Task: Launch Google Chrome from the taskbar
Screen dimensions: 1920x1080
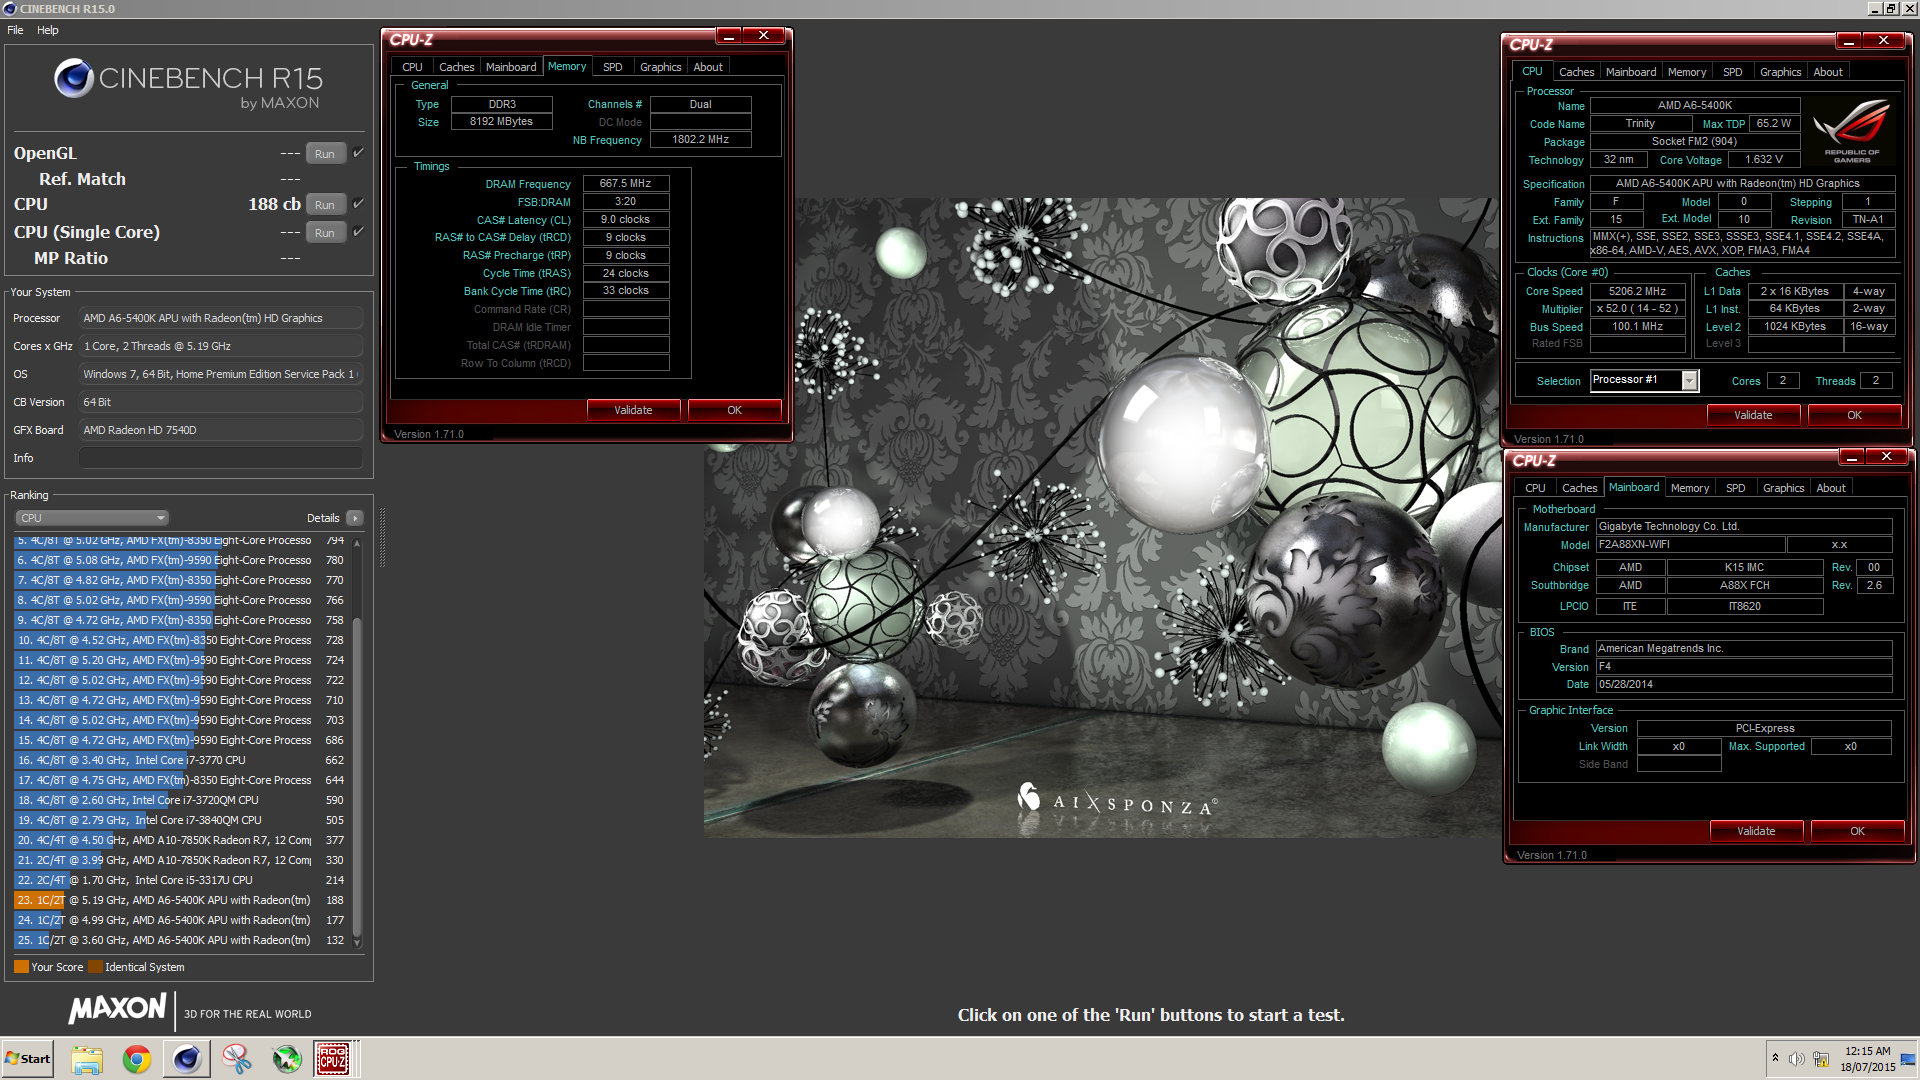Action: 137,1059
